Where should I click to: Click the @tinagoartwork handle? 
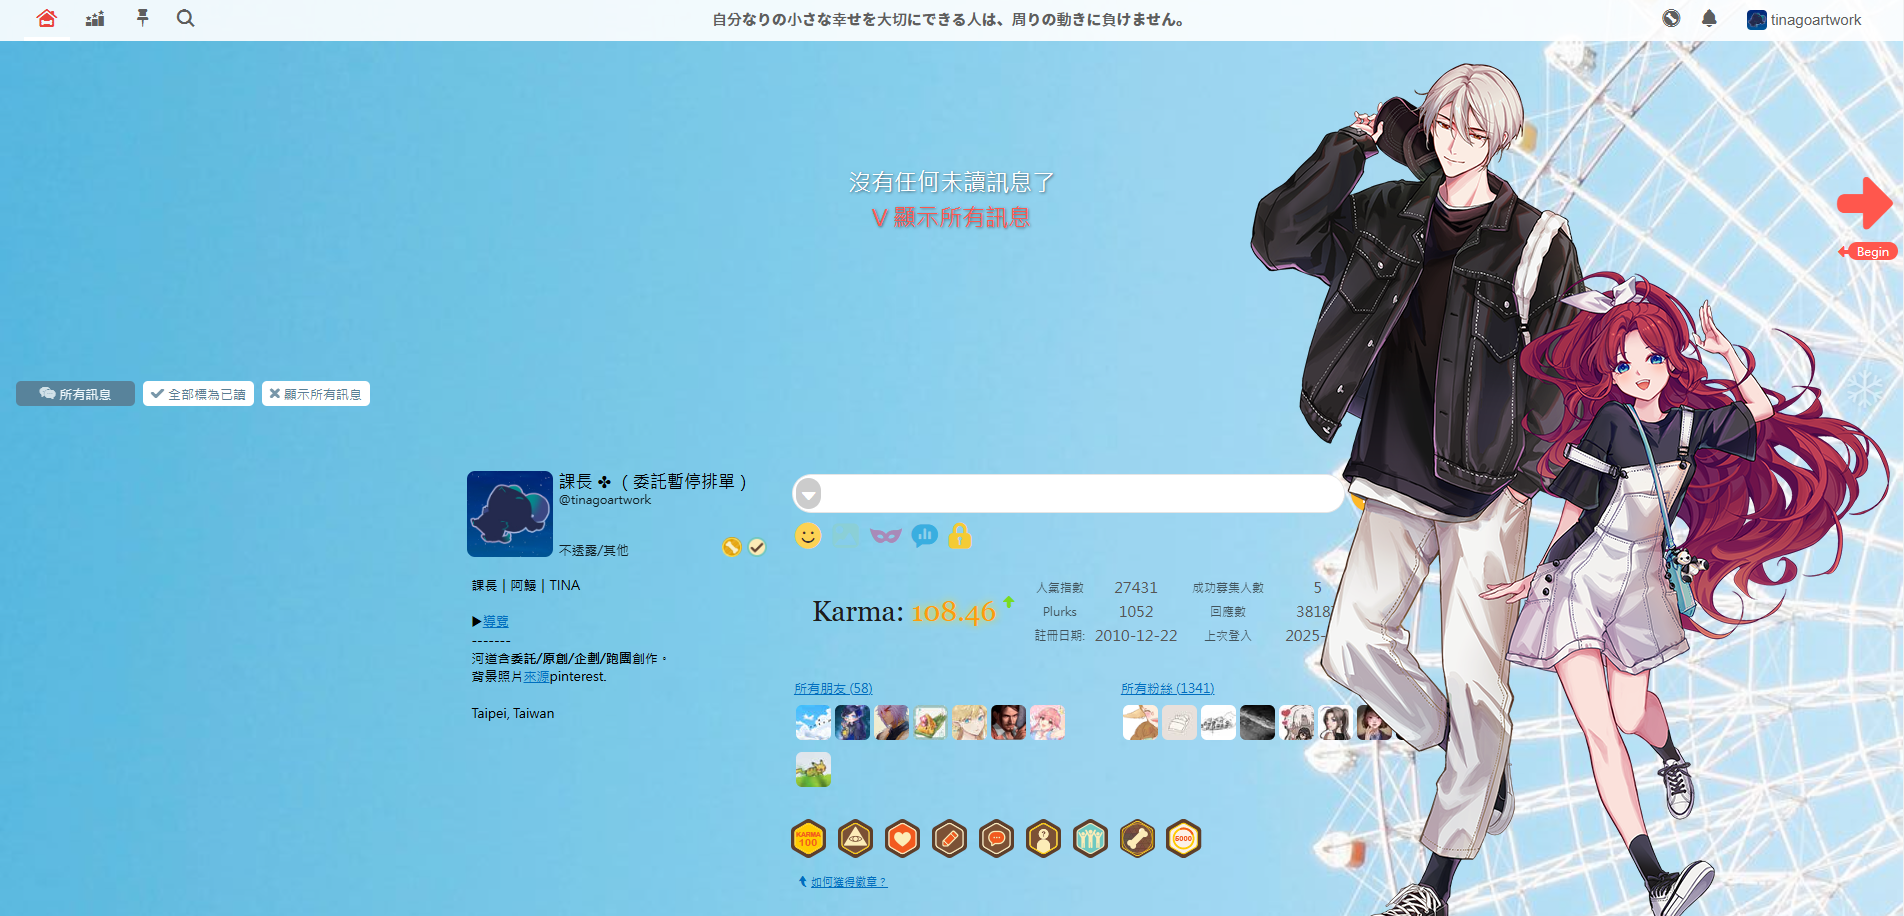click(x=605, y=500)
